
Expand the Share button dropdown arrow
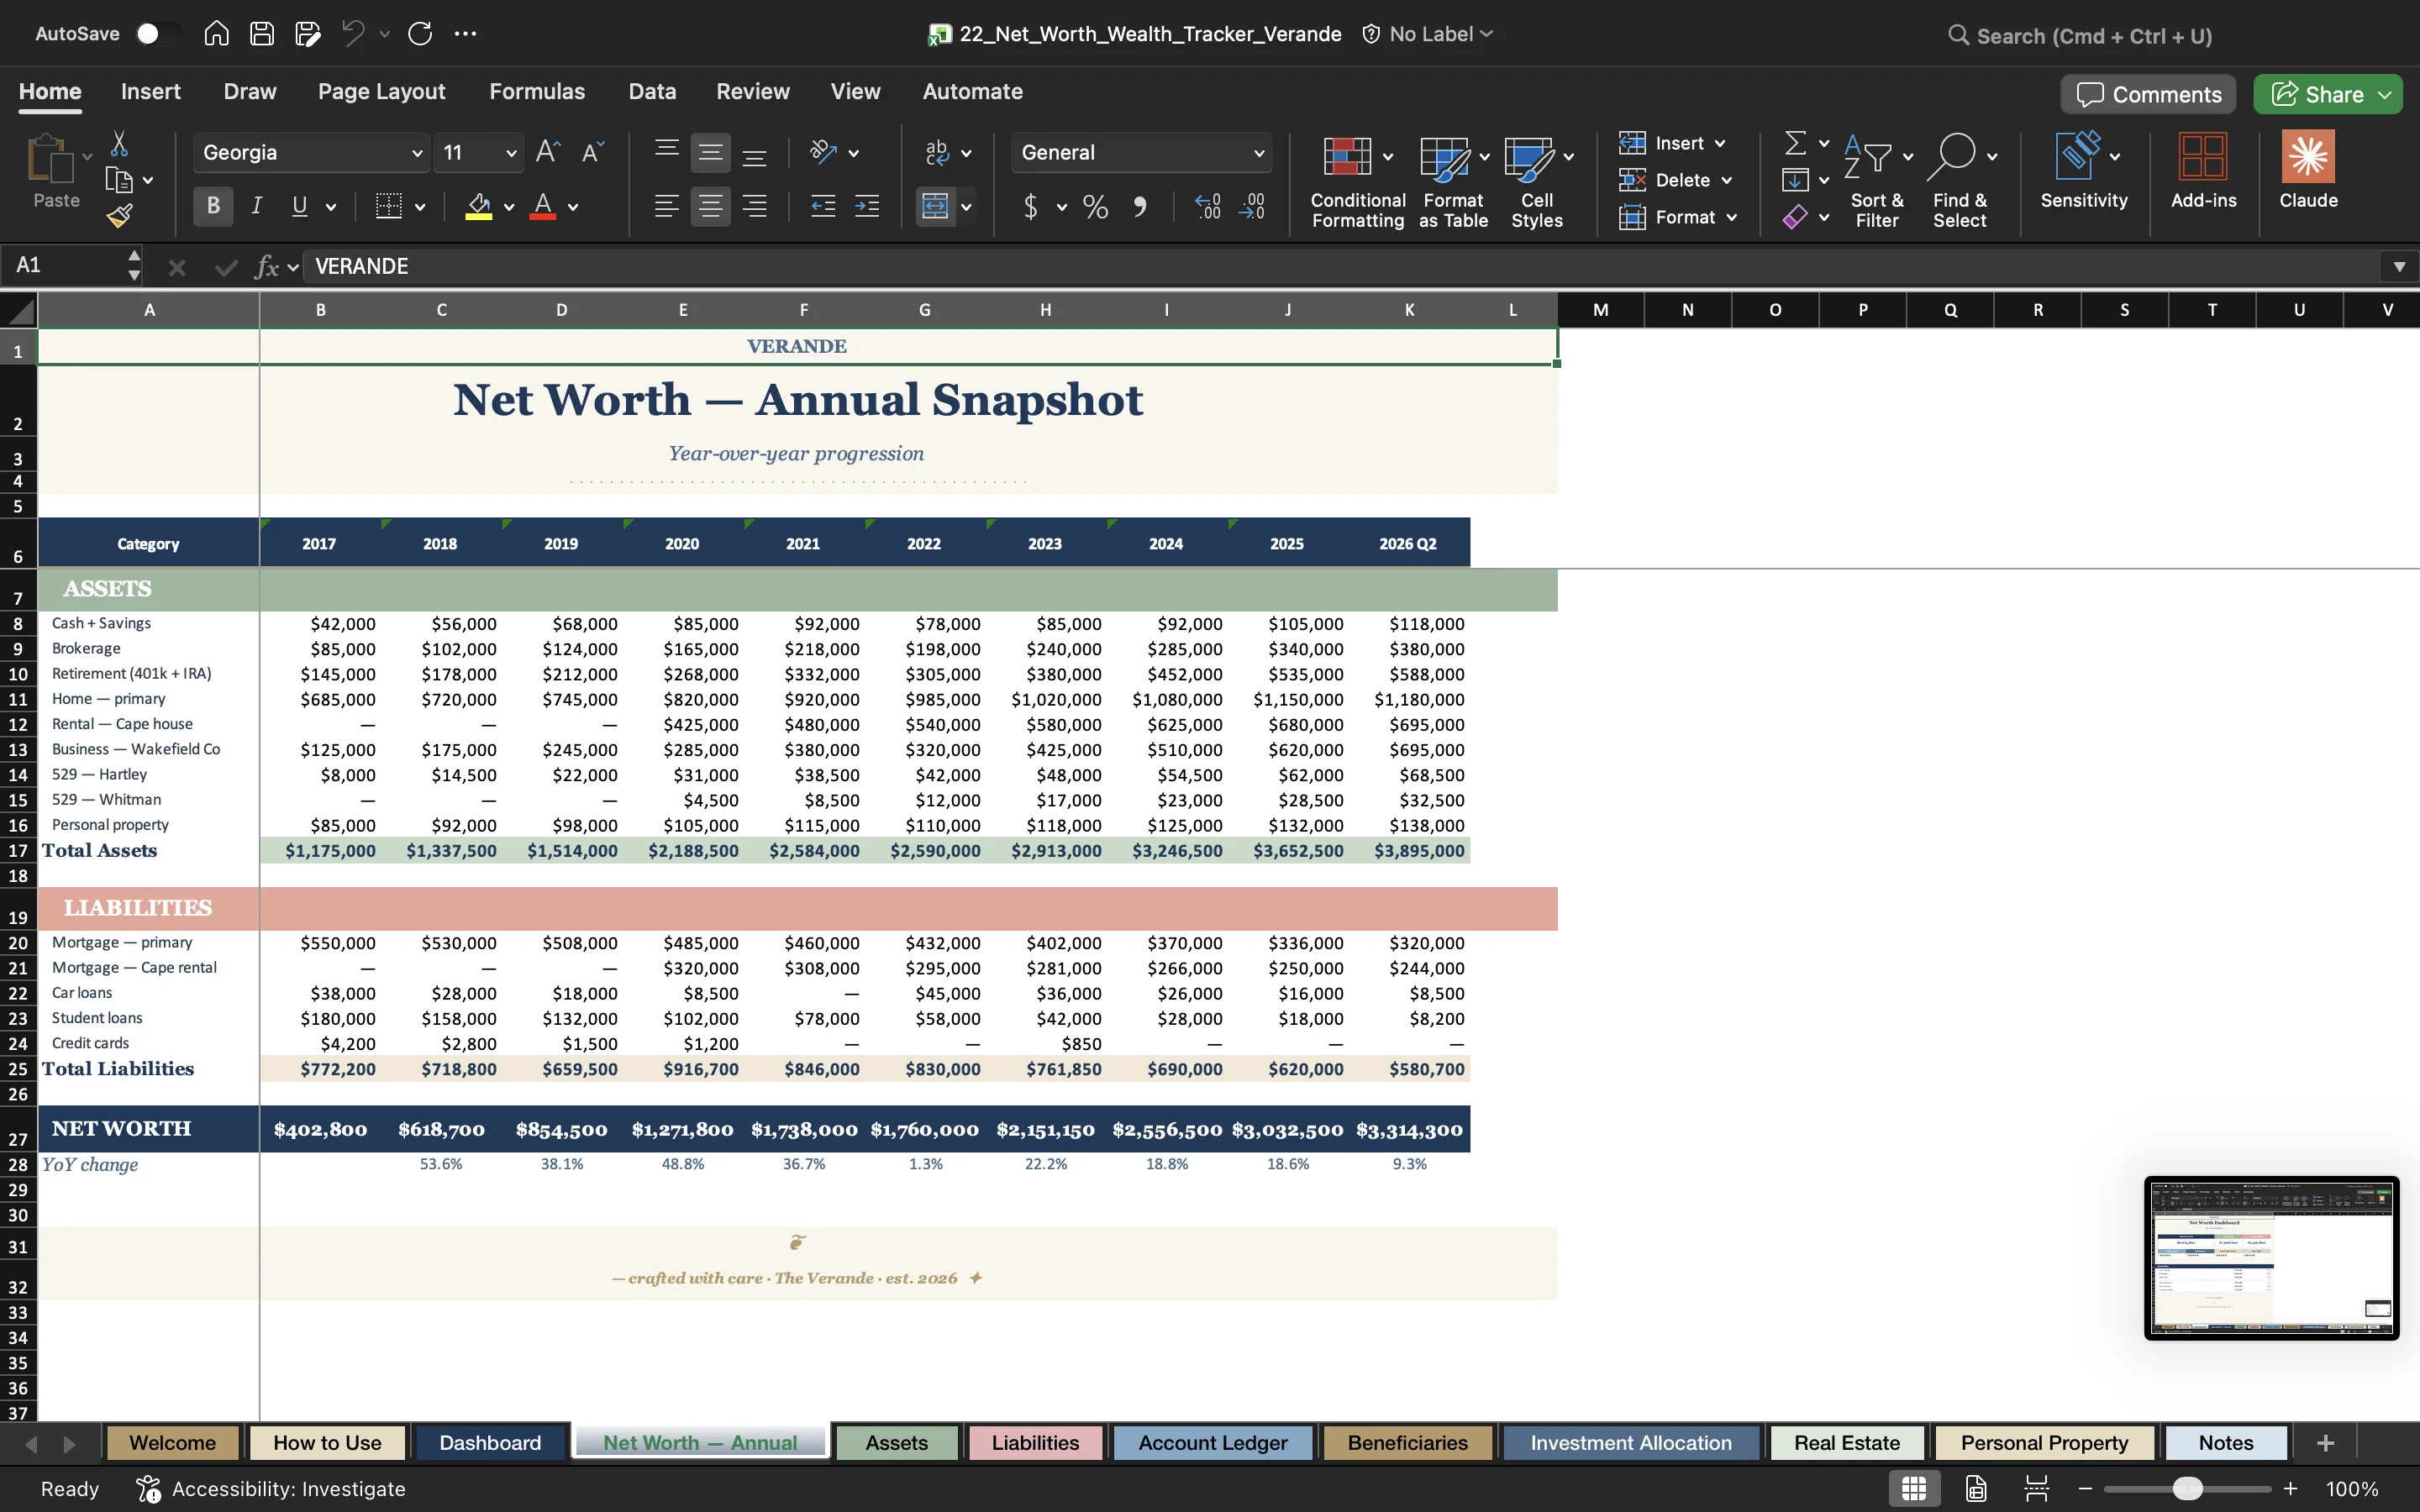point(2385,95)
